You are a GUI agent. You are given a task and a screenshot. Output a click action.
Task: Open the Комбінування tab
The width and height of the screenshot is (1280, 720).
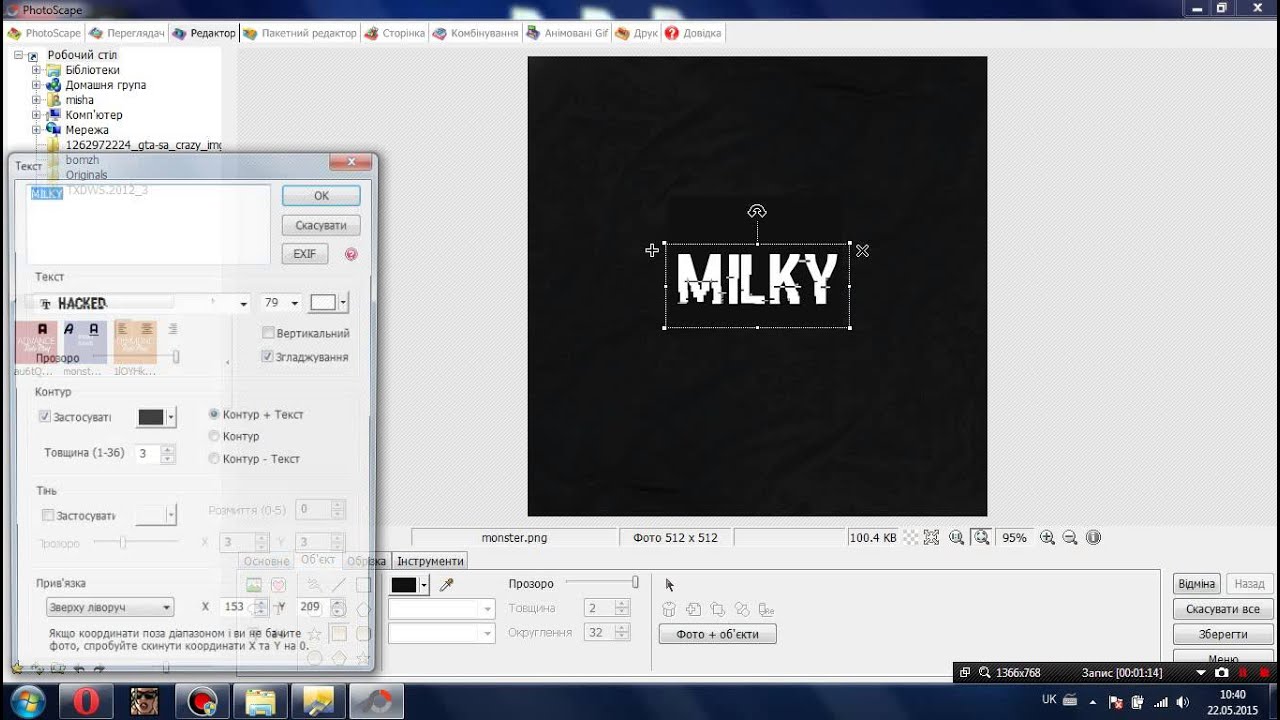pos(476,33)
